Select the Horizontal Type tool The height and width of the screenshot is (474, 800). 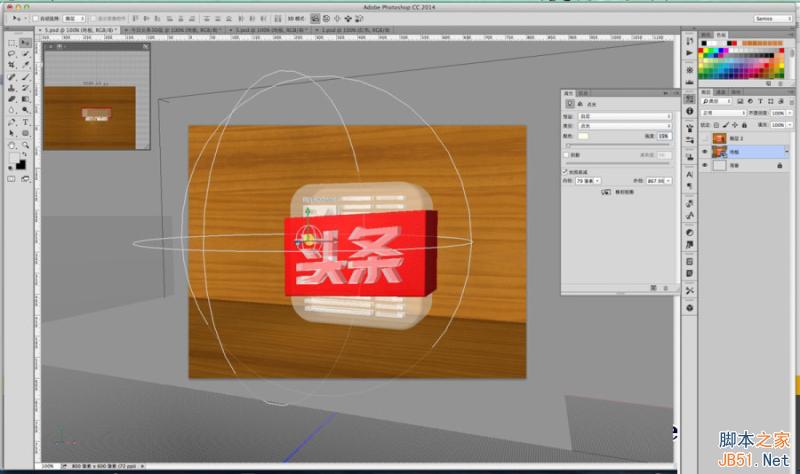[25, 122]
